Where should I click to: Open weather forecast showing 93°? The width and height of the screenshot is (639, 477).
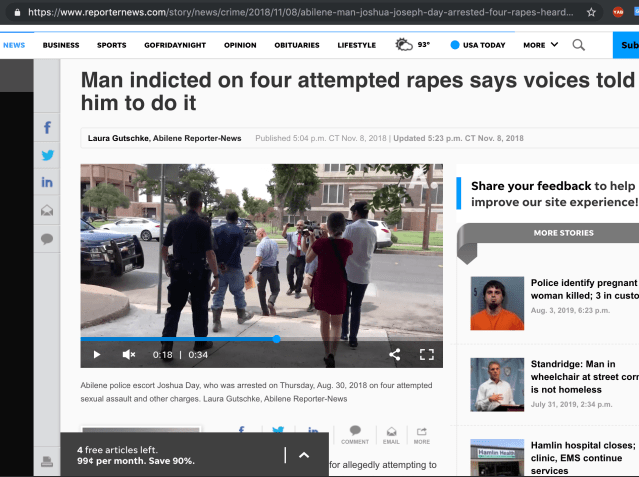(x=412, y=44)
